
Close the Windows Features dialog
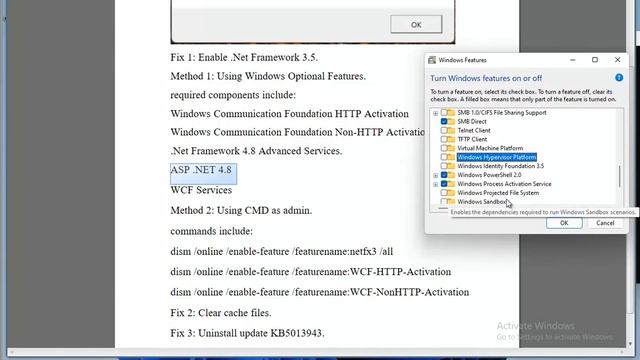pyautogui.click(x=617, y=60)
